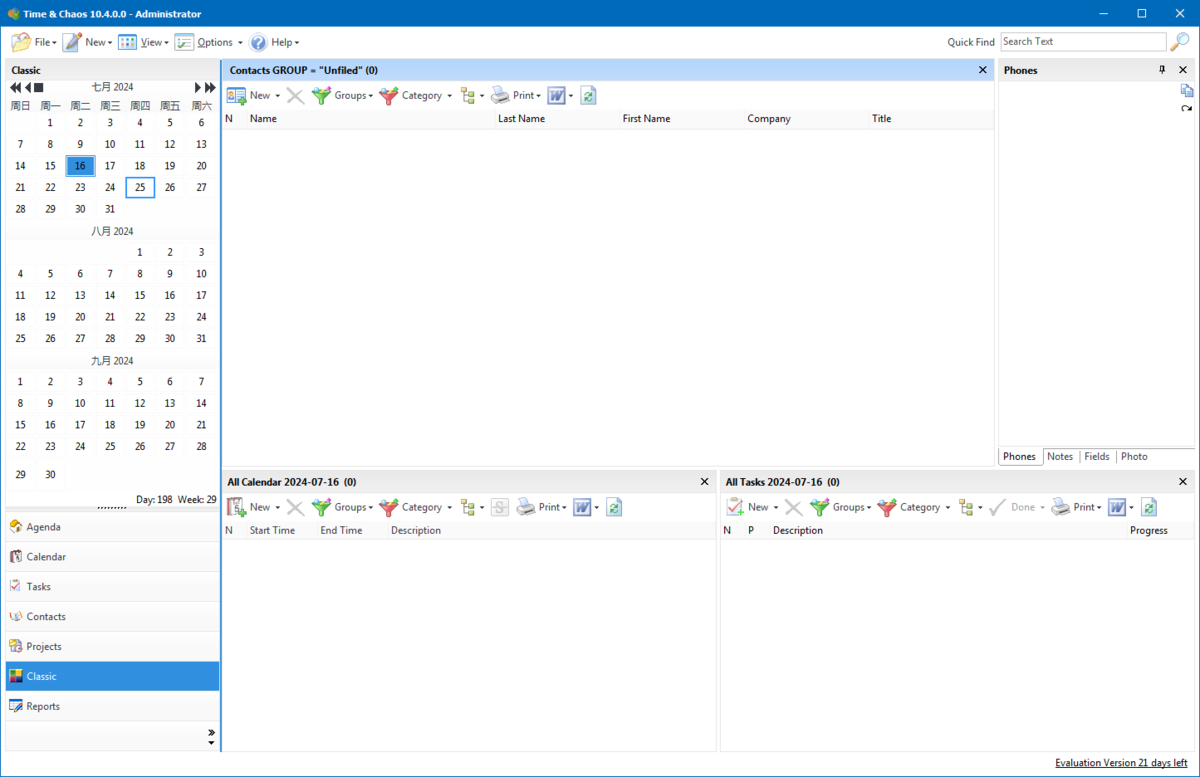Screen dimensions: 1200x777
Task: Jump to next month in the calendar
Action: [x=198, y=88]
